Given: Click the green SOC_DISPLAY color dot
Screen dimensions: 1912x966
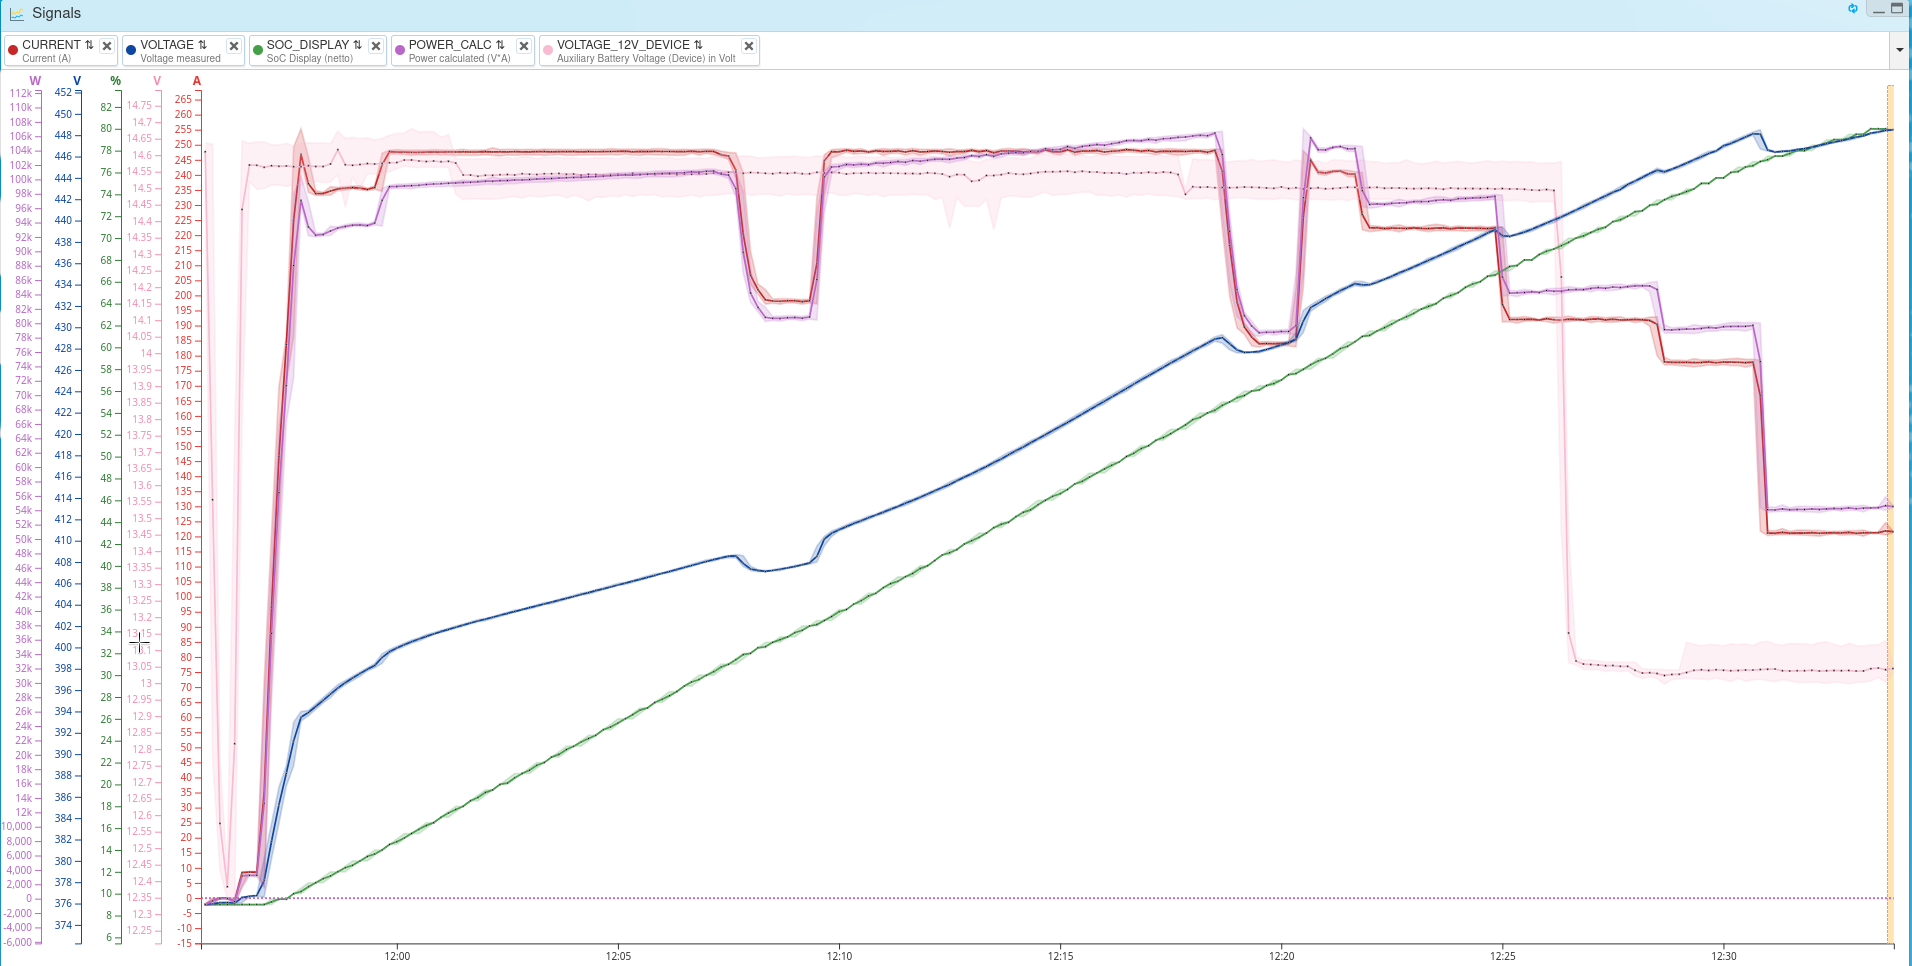Looking at the screenshot, I should [x=258, y=50].
